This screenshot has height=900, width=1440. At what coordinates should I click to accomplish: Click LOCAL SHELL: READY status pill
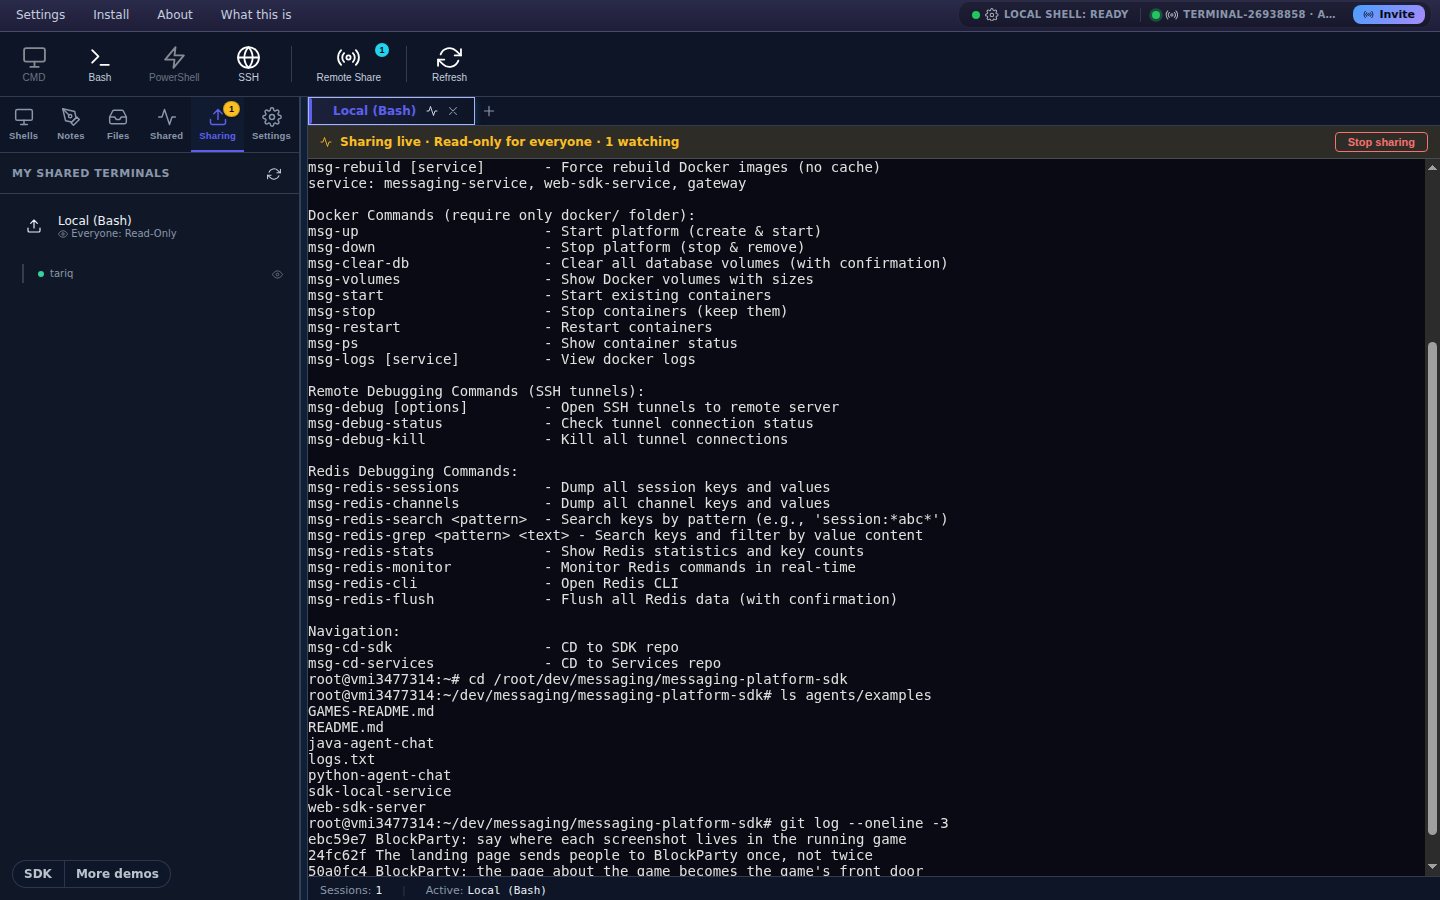point(1050,15)
